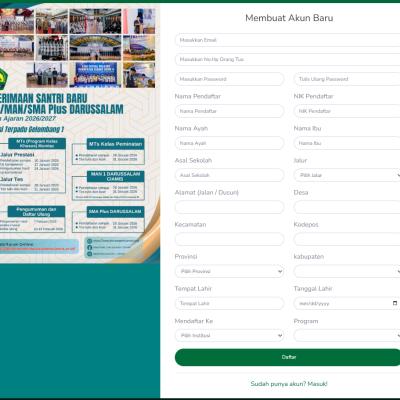Click the NIK Pendaftar input field
This screenshot has height=400, width=400.
point(347,111)
